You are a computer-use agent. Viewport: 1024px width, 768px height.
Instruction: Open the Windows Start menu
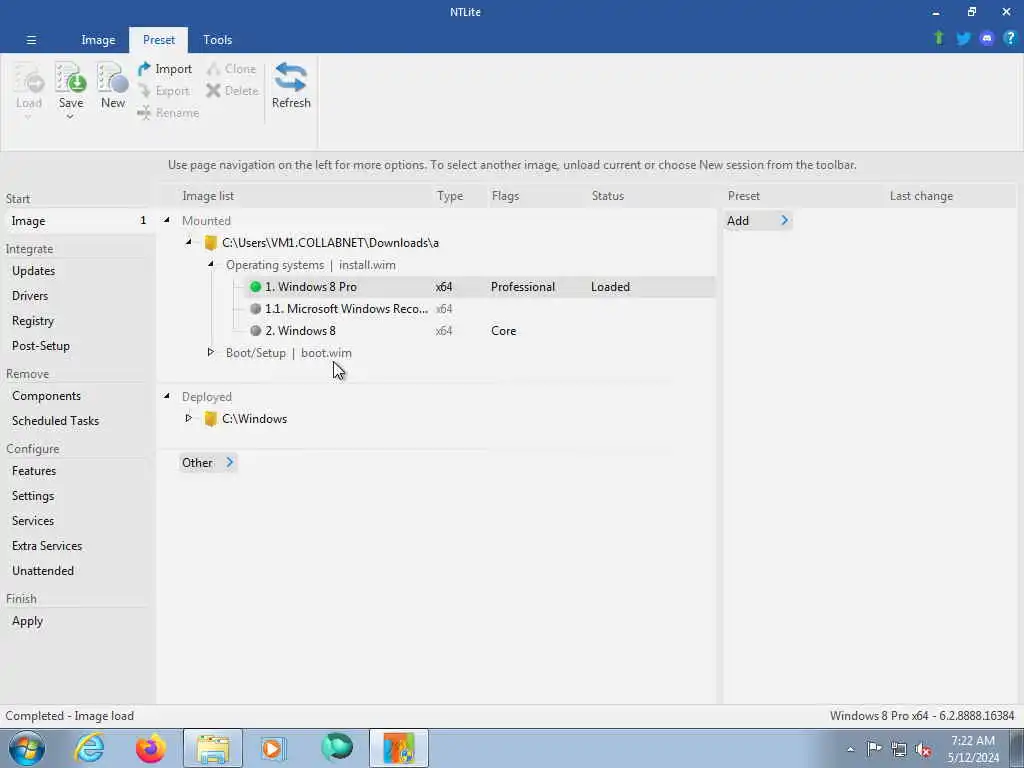tap(27, 748)
